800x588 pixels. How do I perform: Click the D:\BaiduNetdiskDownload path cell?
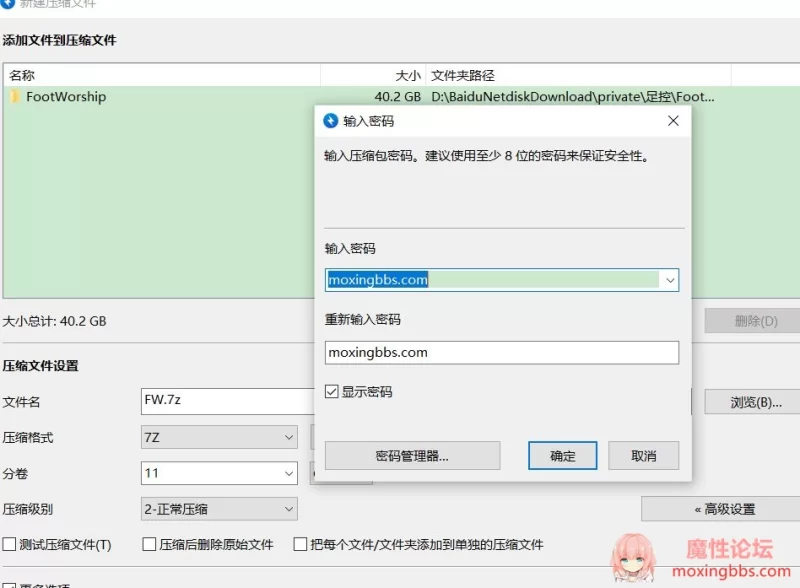[x=572, y=96]
